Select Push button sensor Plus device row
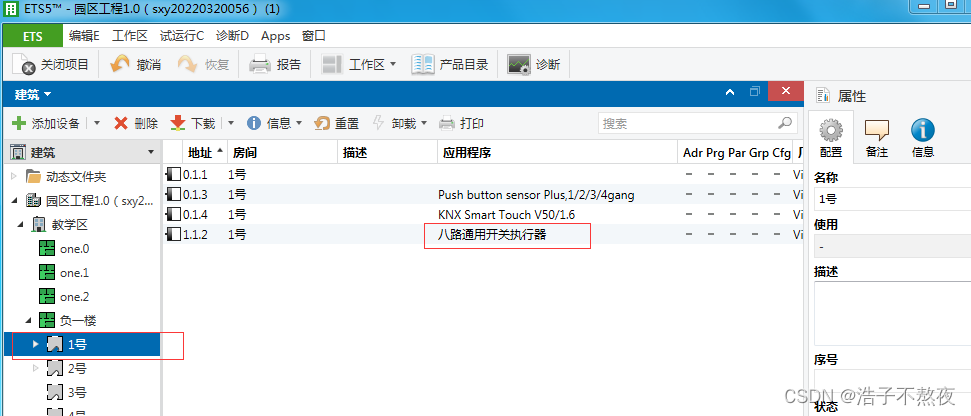The image size is (971, 416). (x=482, y=195)
